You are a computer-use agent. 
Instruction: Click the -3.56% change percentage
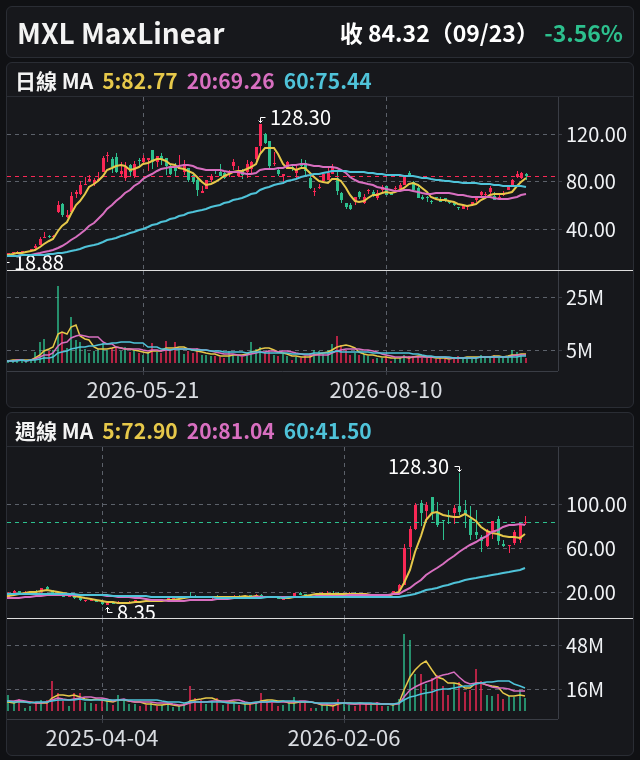pyautogui.click(x=583, y=34)
